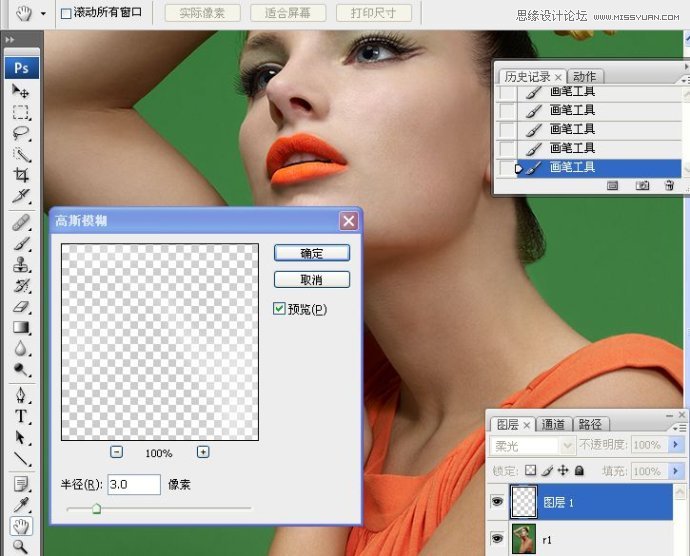Select the Lasso tool
This screenshot has height=556, width=690.
tap(21, 133)
